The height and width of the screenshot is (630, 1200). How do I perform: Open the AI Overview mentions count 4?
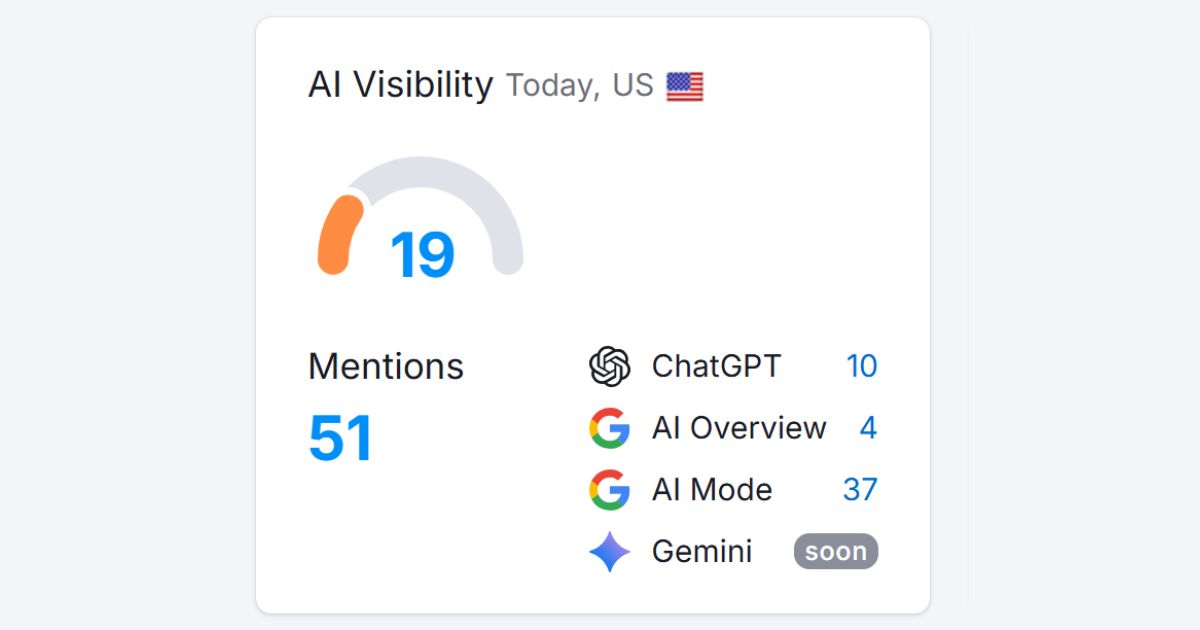(868, 428)
